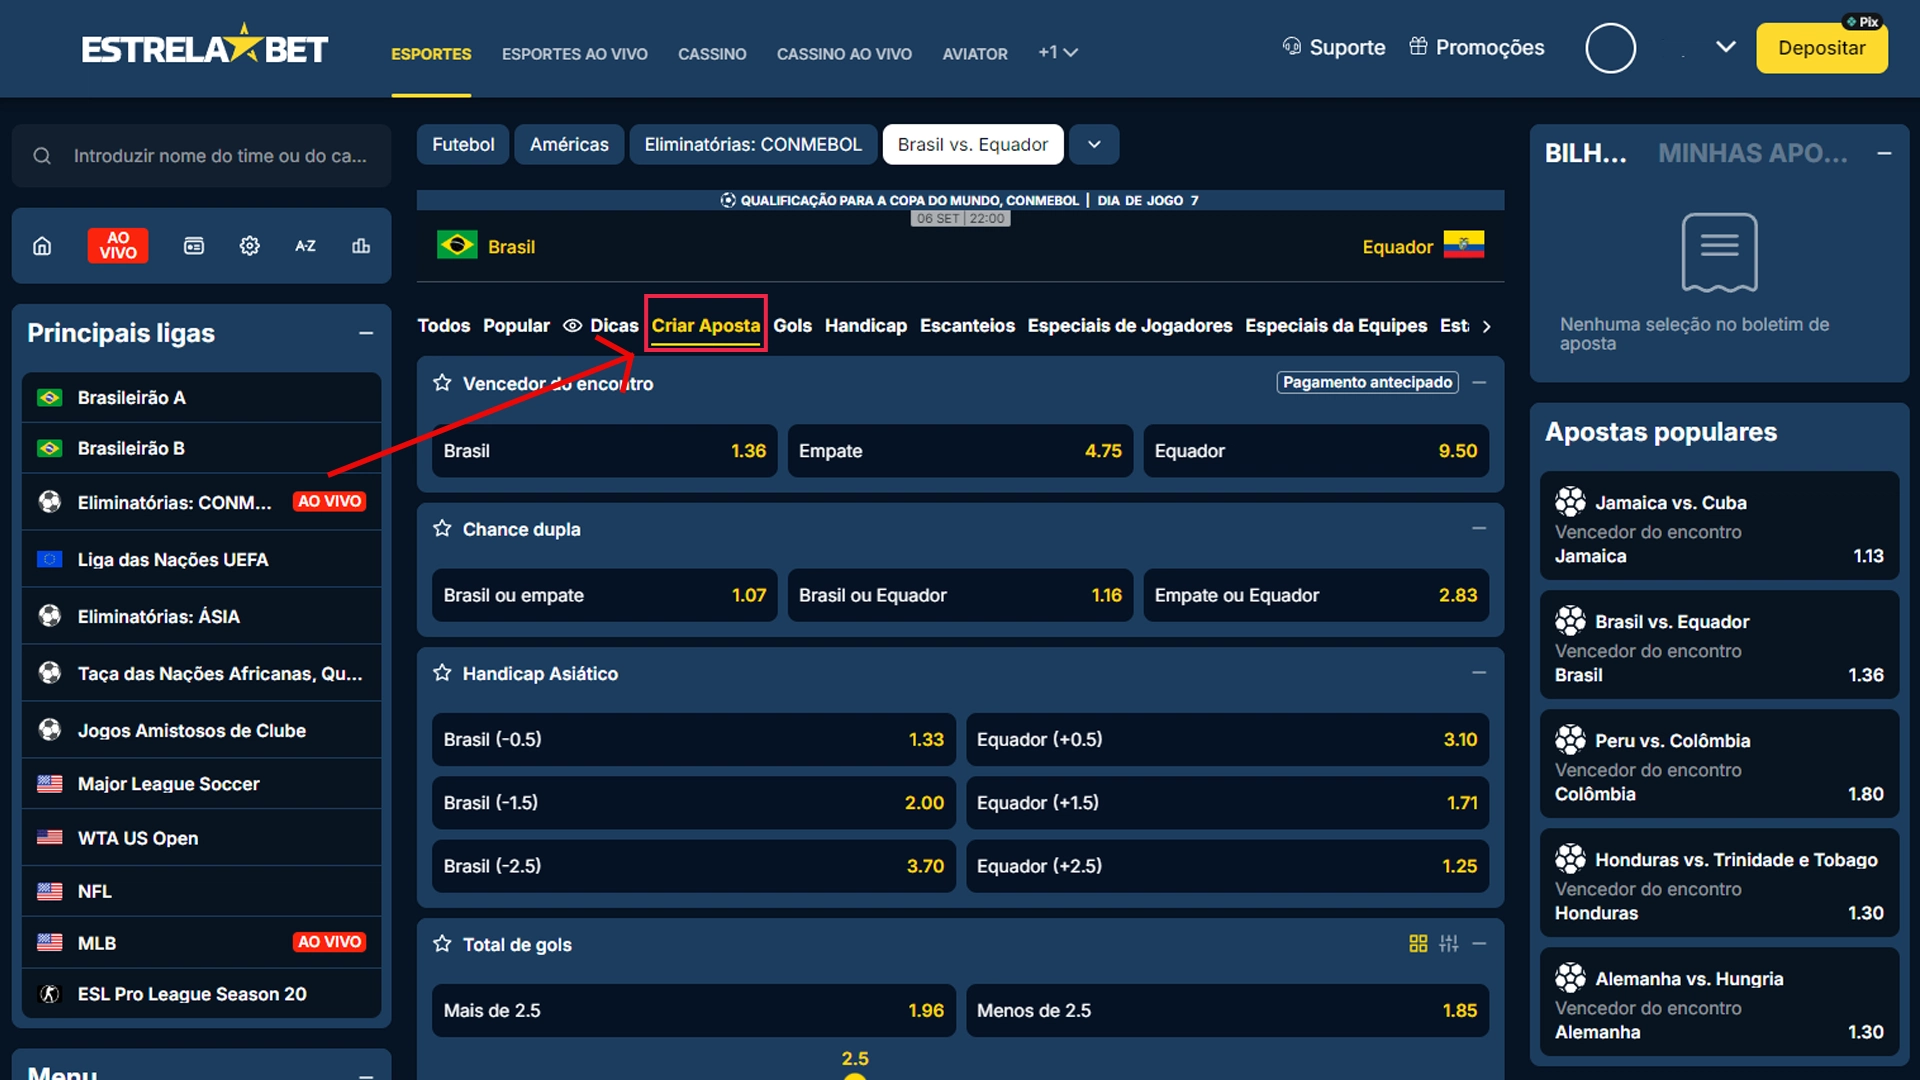
Task: Bet on Empate at 4.75
Action: click(x=960, y=451)
